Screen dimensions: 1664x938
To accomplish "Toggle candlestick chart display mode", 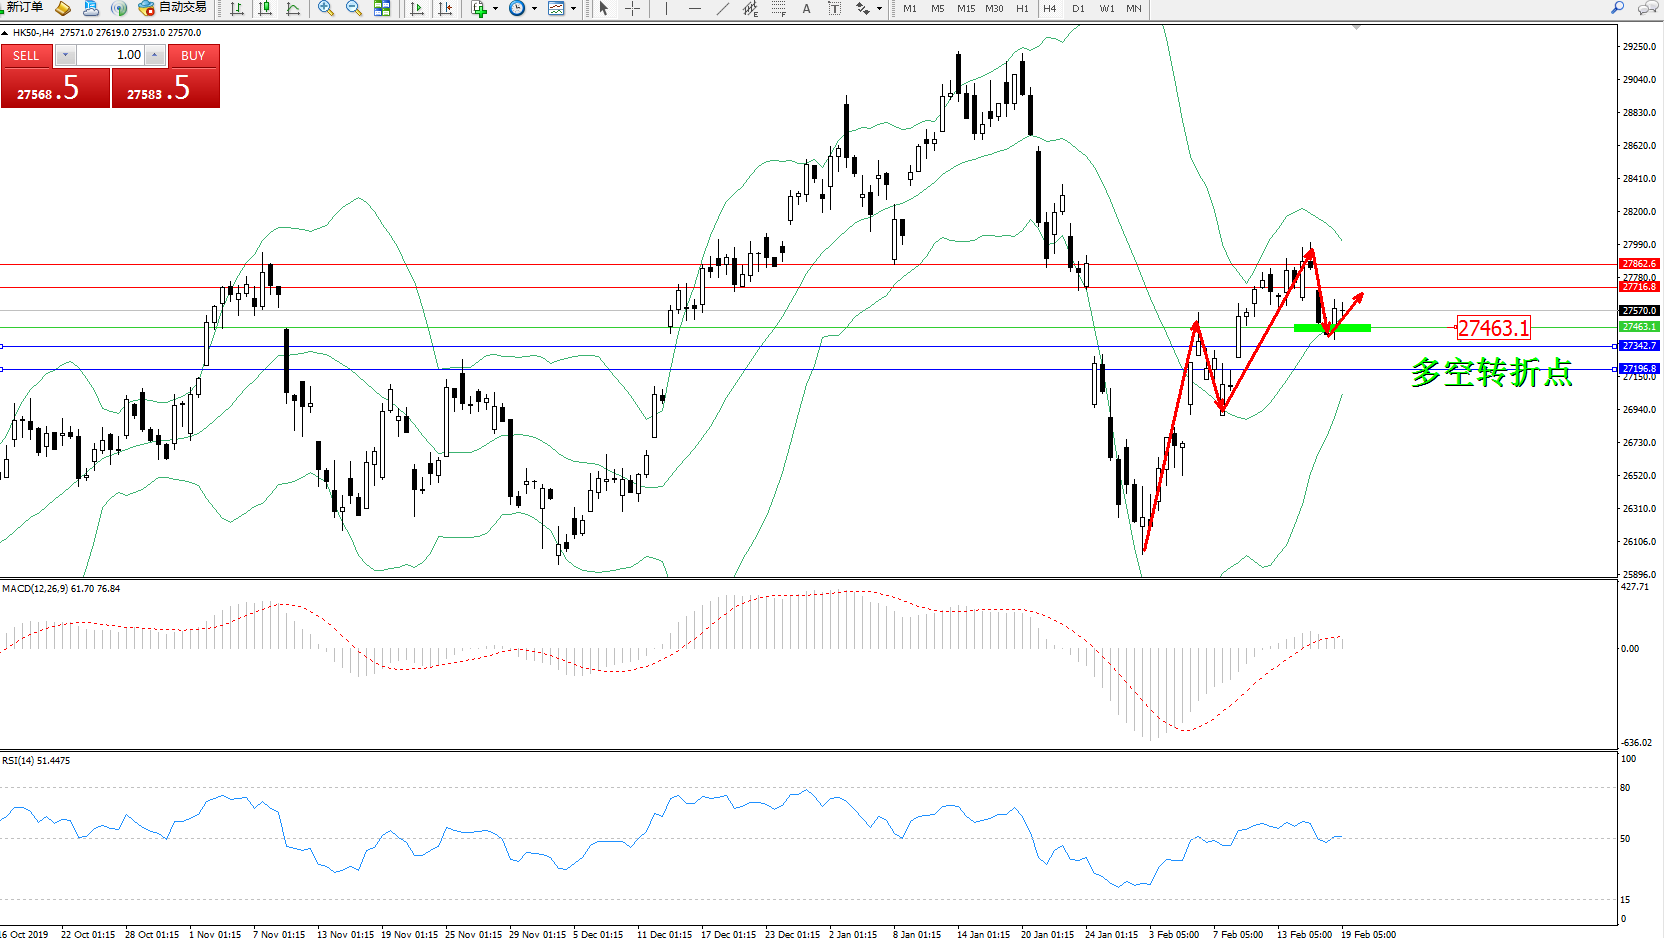I will pyautogui.click(x=265, y=8).
